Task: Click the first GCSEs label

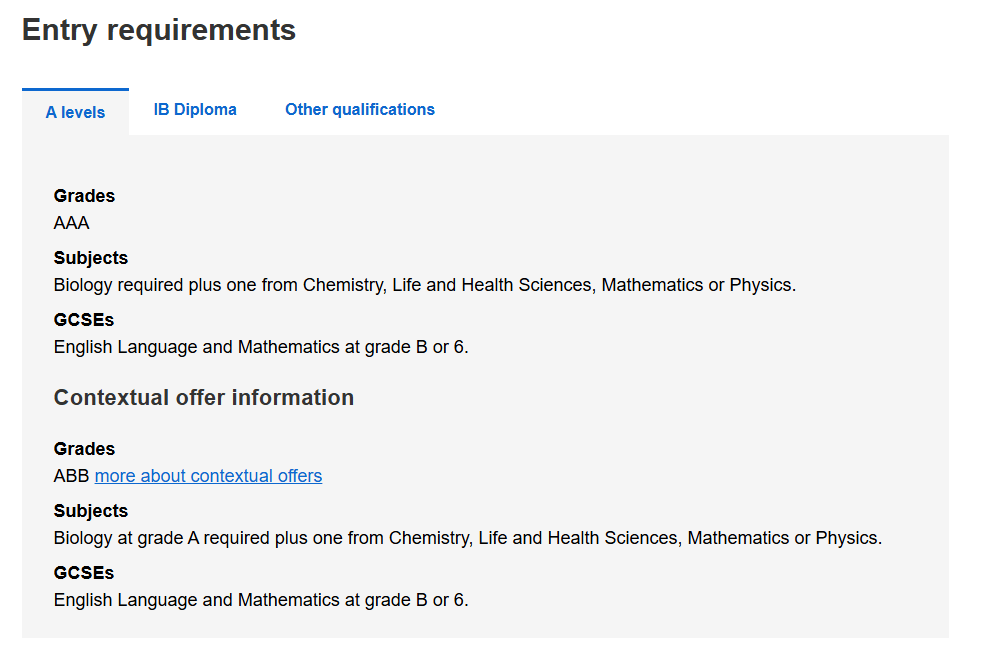Action: point(84,320)
